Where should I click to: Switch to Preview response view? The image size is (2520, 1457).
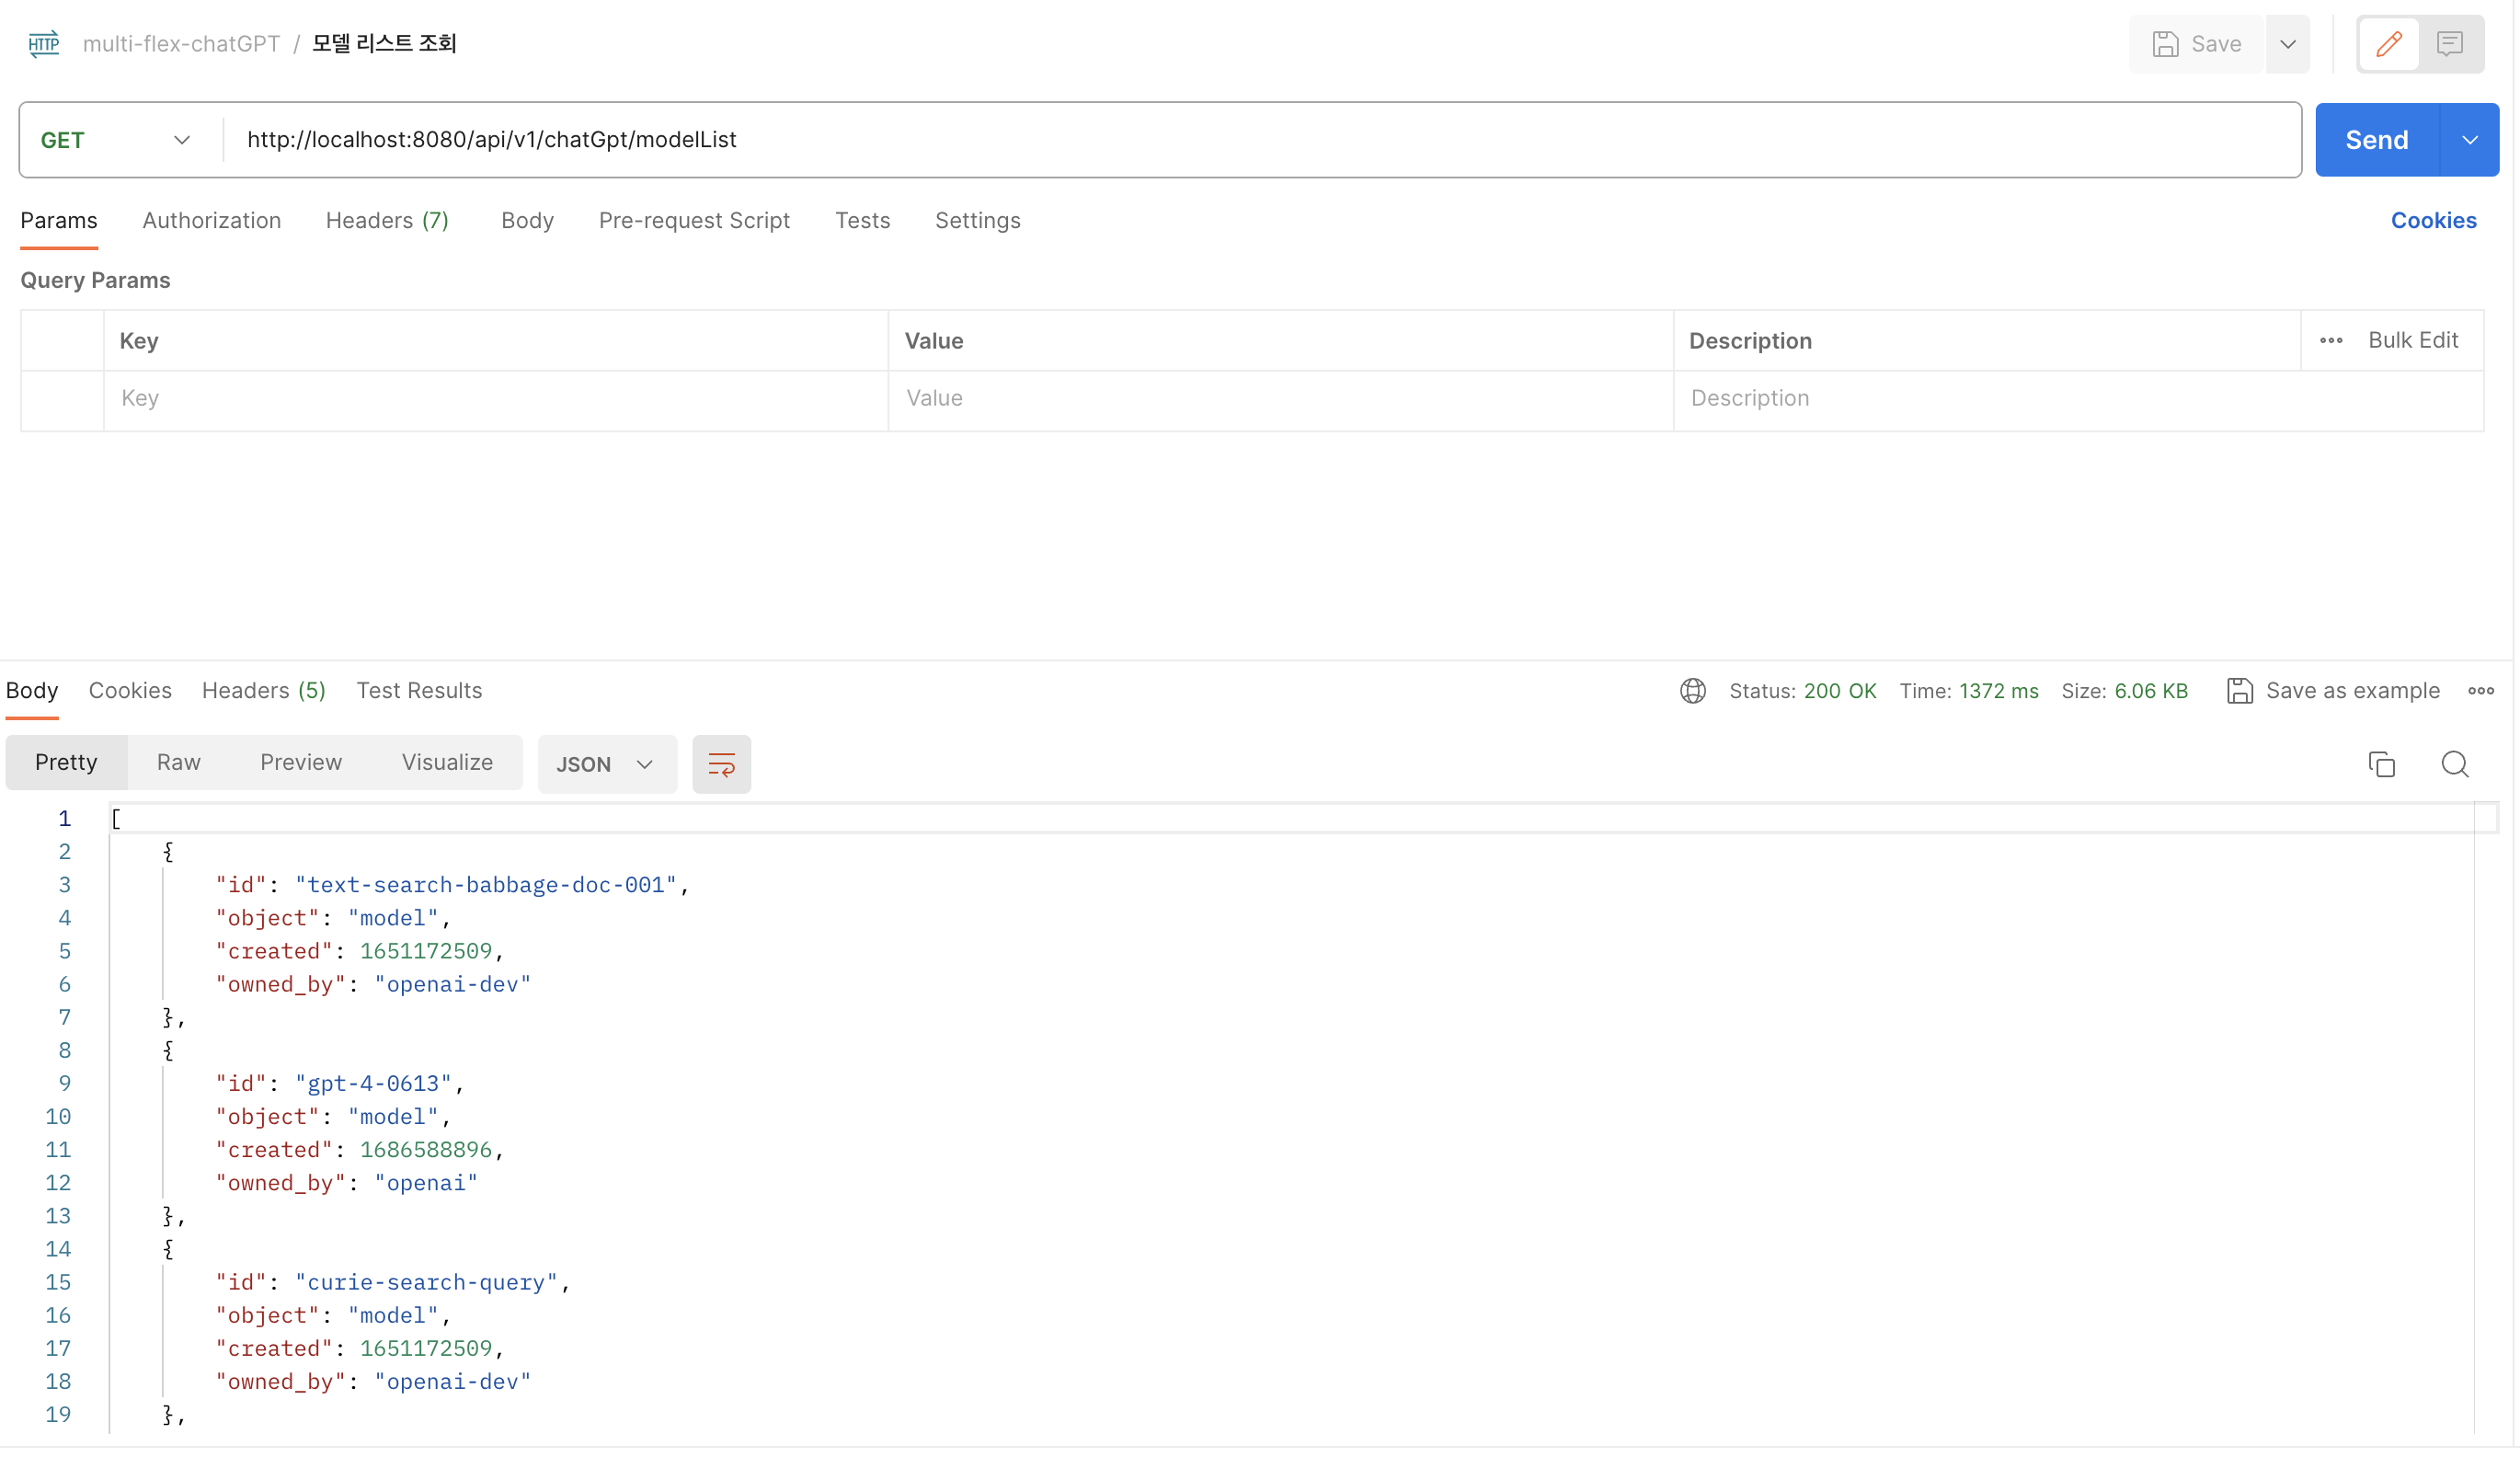pos(300,763)
